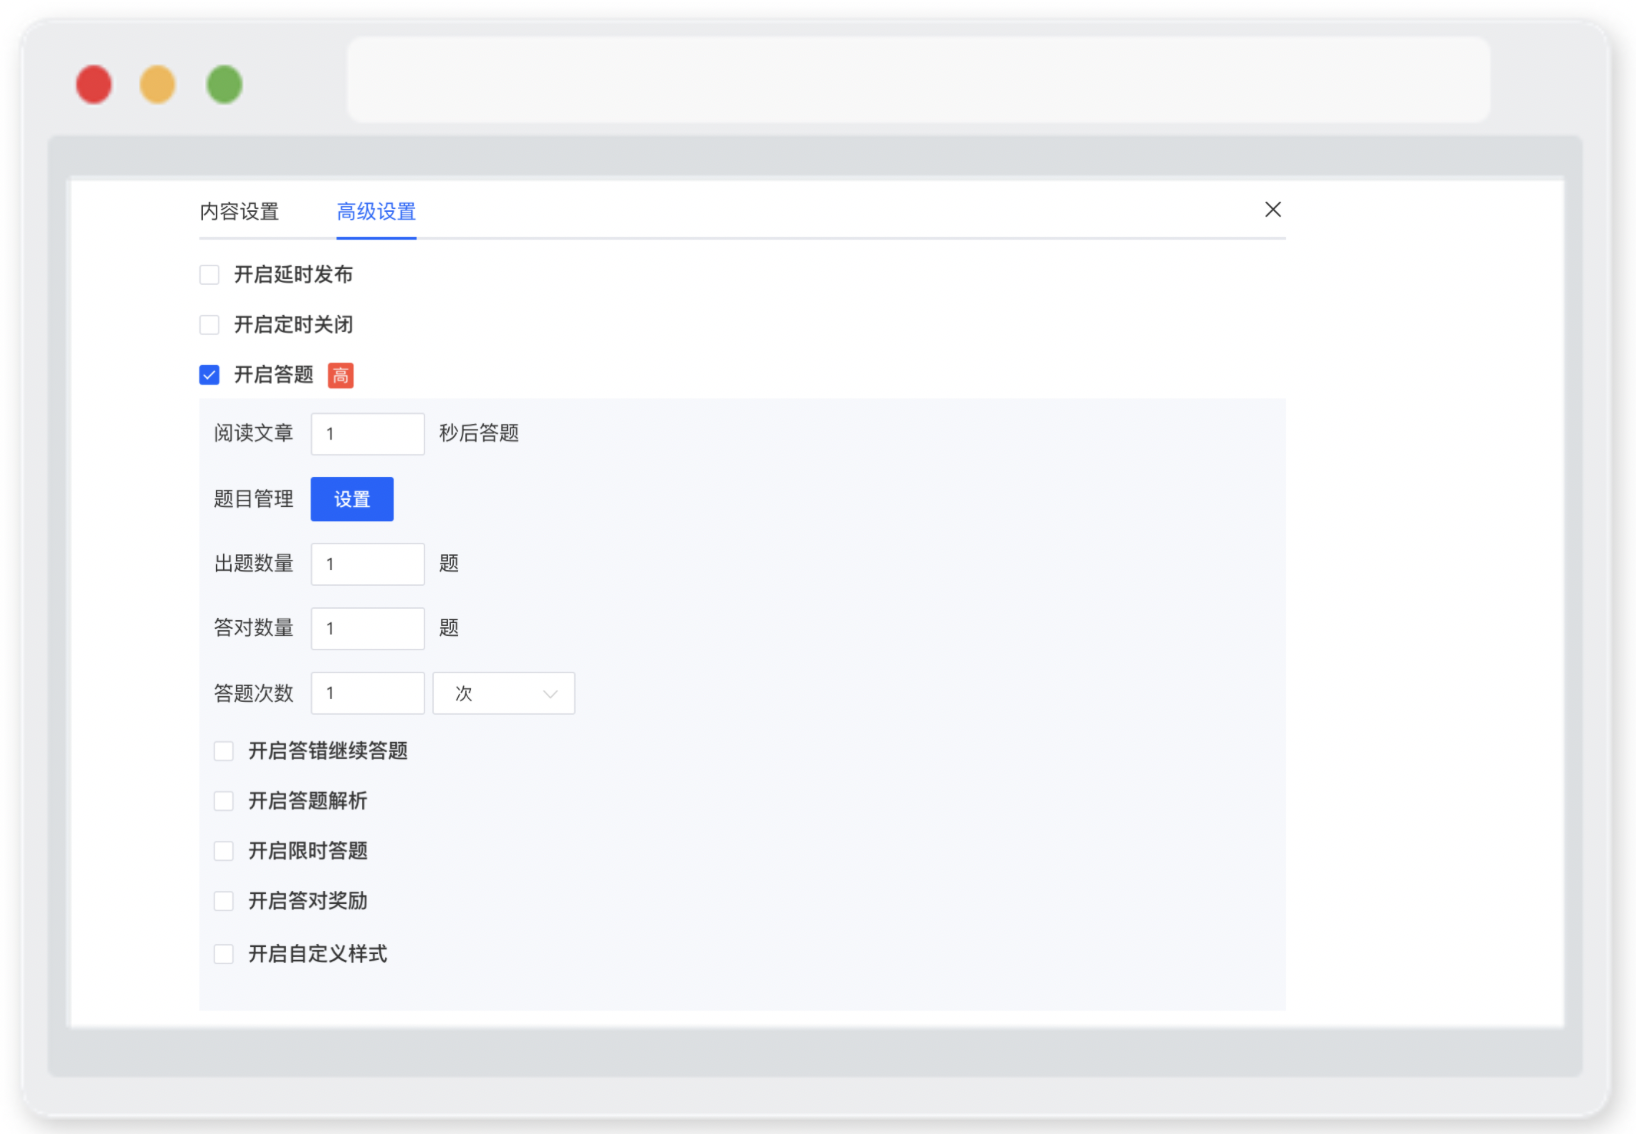The width and height of the screenshot is (1636, 1134).
Task: Click the 题目管理 label
Action: pyautogui.click(x=254, y=499)
